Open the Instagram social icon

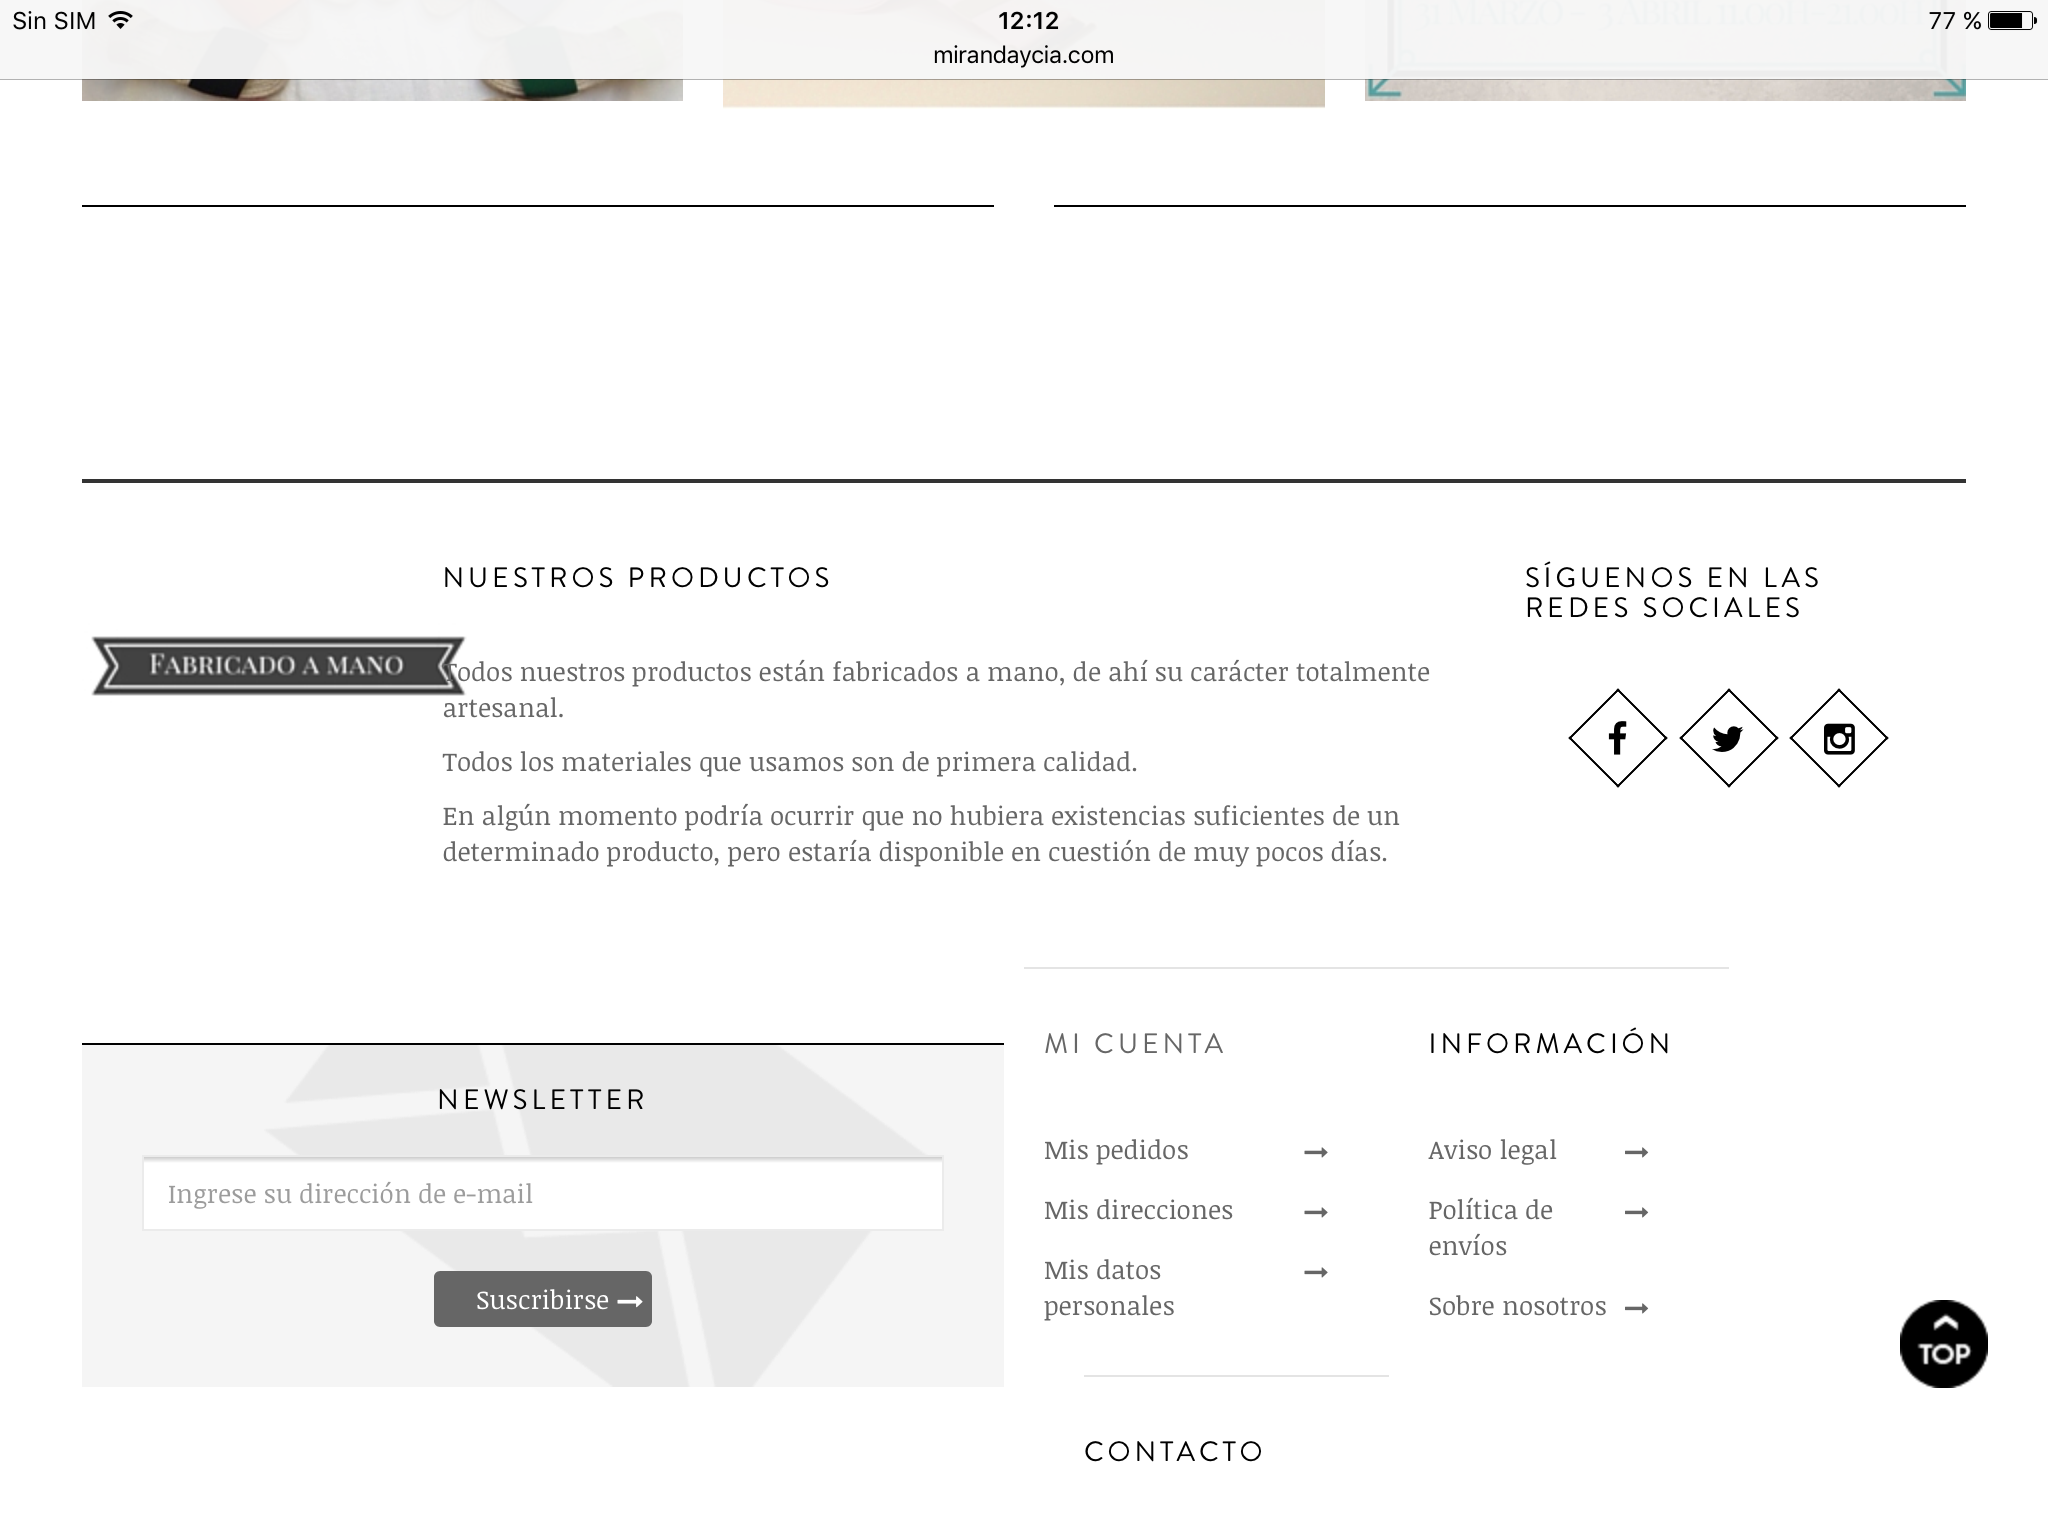click(1838, 738)
